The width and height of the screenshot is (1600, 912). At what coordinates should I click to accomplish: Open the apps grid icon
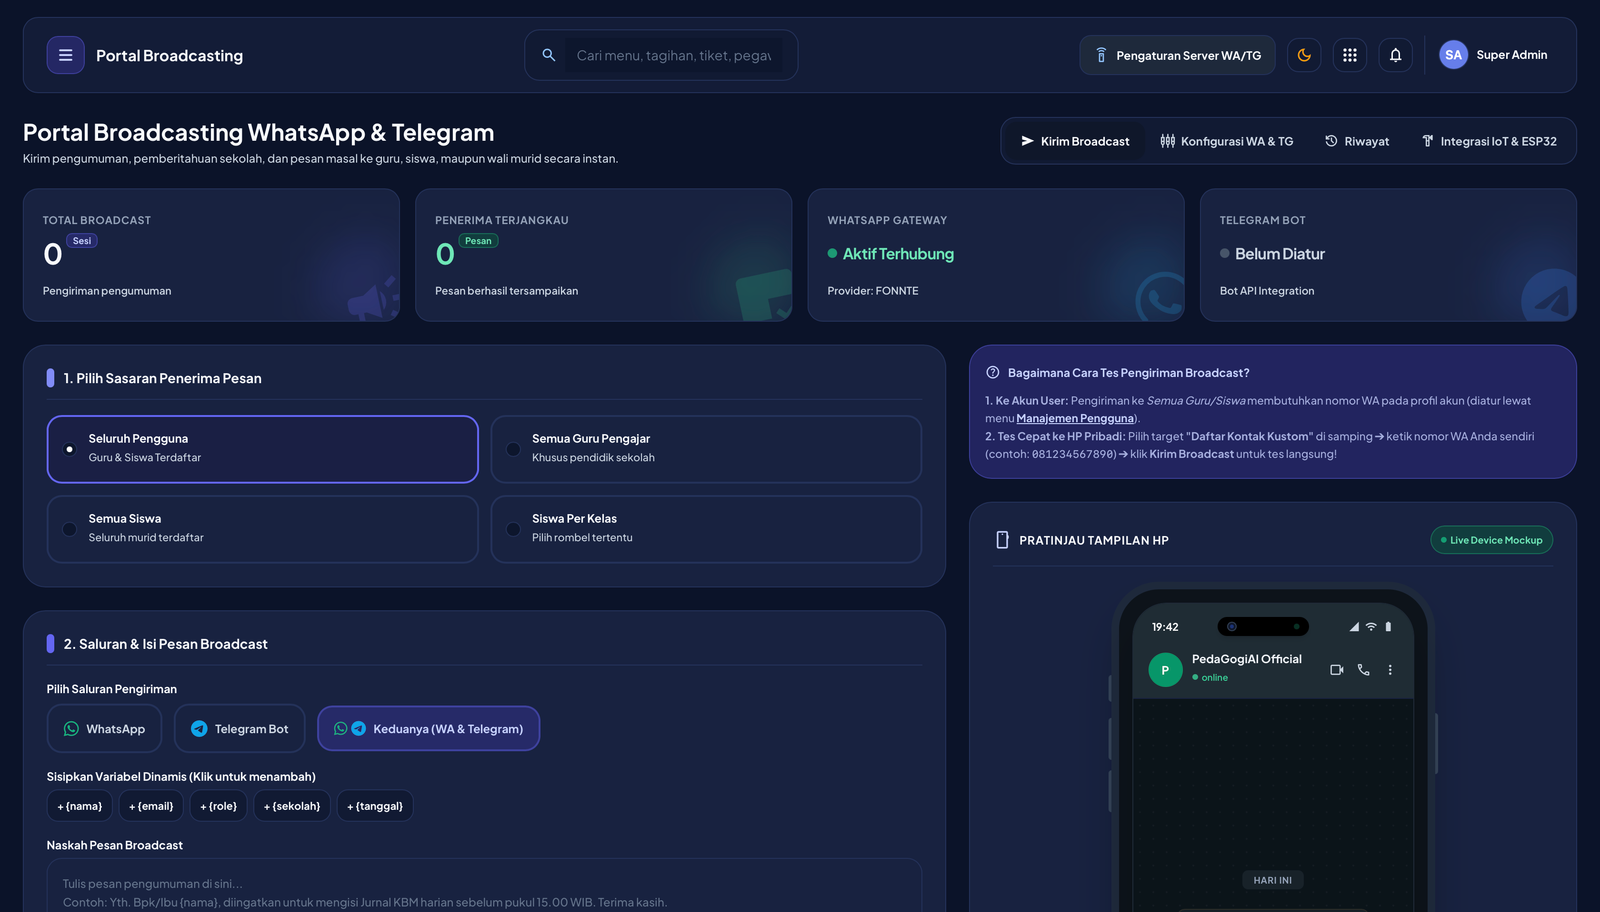coord(1350,55)
